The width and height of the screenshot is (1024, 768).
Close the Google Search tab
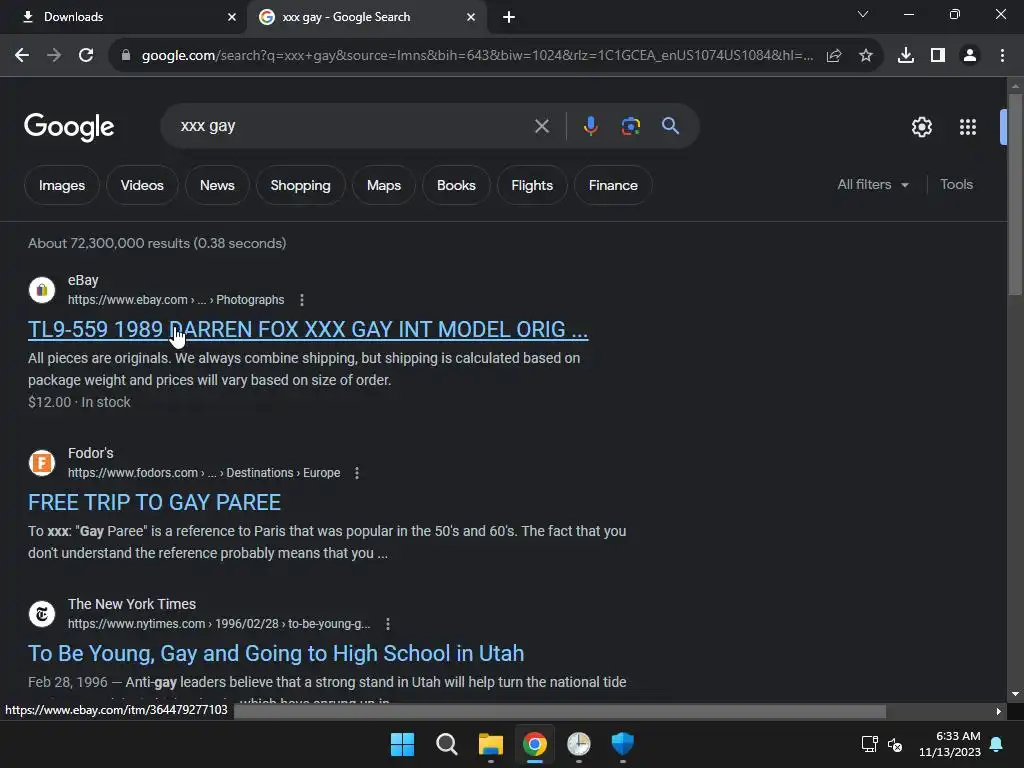click(x=471, y=17)
